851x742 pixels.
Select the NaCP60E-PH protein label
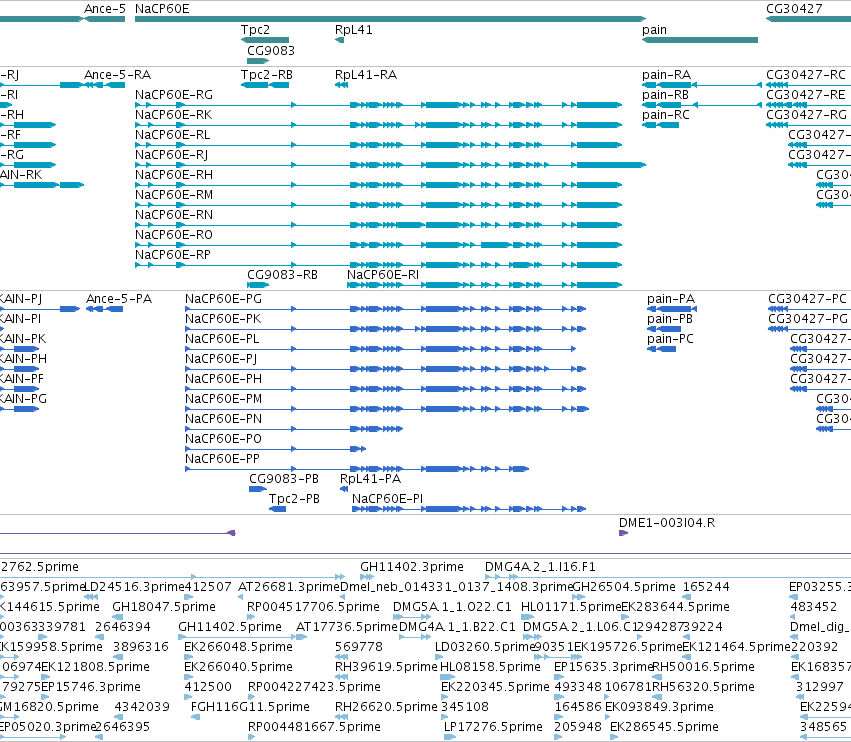[224, 379]
